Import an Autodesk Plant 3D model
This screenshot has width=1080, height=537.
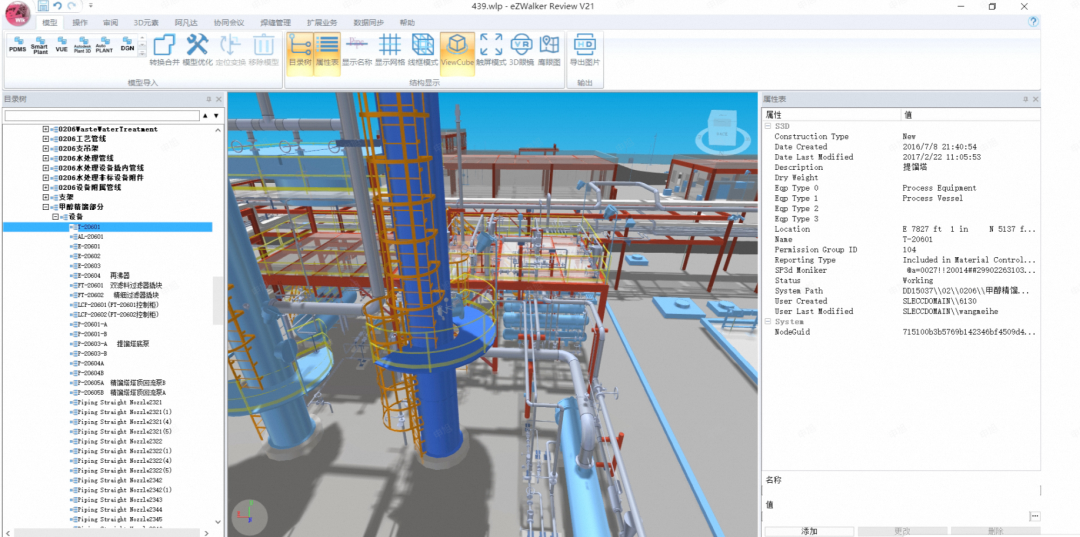click(x=83, y=45)
